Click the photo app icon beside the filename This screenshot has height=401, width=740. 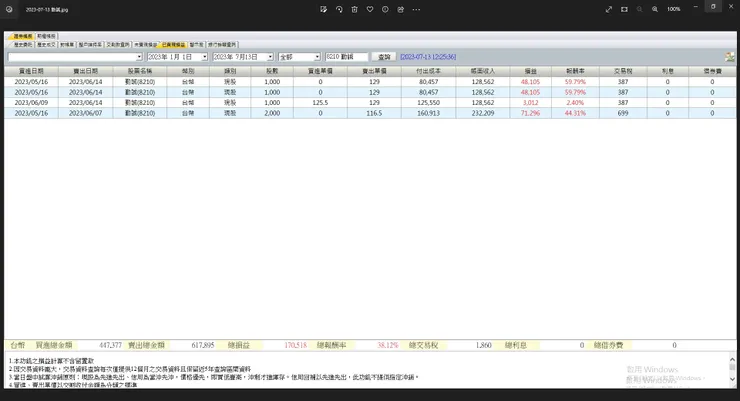pyautogui.click(x=9, y=9)
